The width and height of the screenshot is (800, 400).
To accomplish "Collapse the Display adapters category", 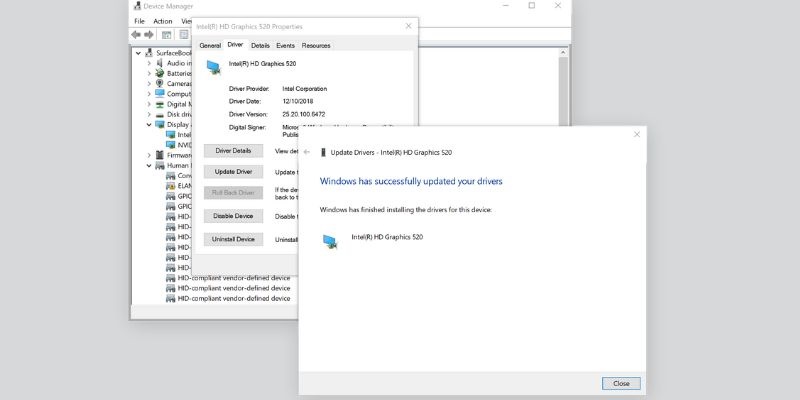I will (x=149, y=124).
